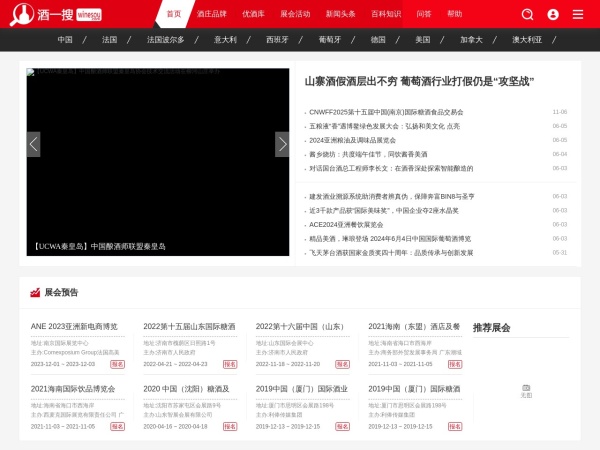Click 报名 for 2019中国（厦门）国际糖酒
Screen dimensions: 600x450
455,426
